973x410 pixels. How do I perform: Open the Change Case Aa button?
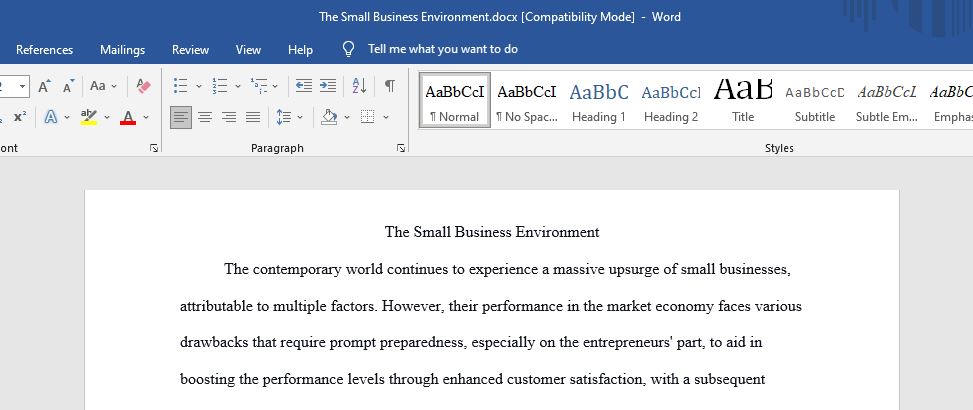pyautogui.click(x=97, y=86)
